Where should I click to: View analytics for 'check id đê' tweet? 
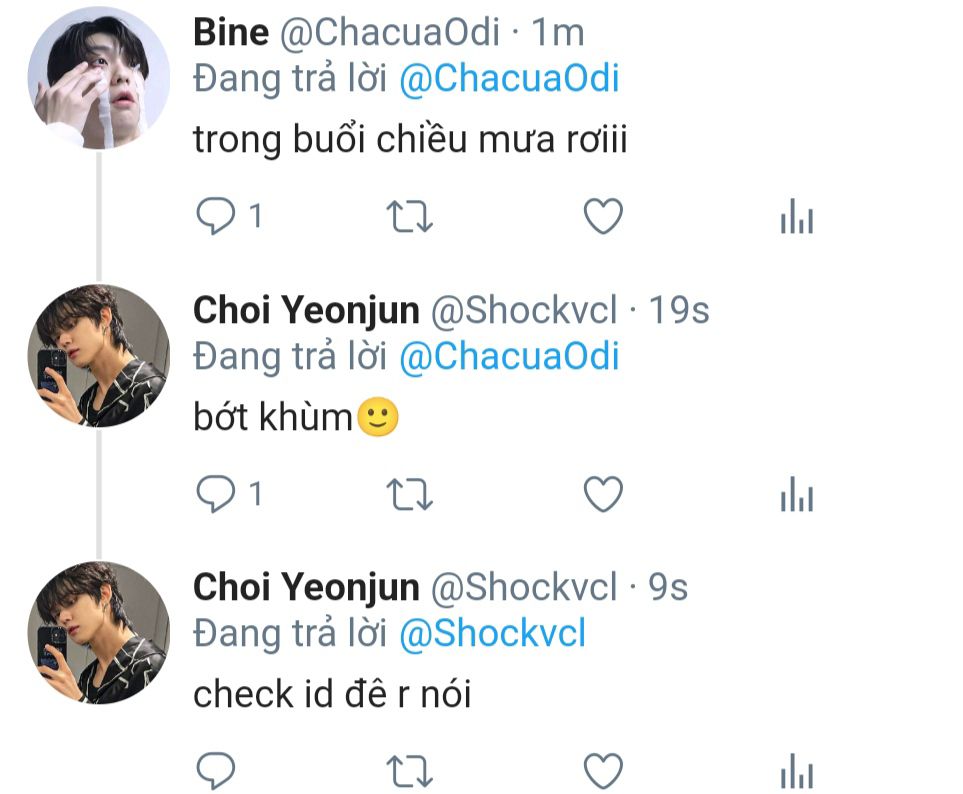tap(797, 771)
